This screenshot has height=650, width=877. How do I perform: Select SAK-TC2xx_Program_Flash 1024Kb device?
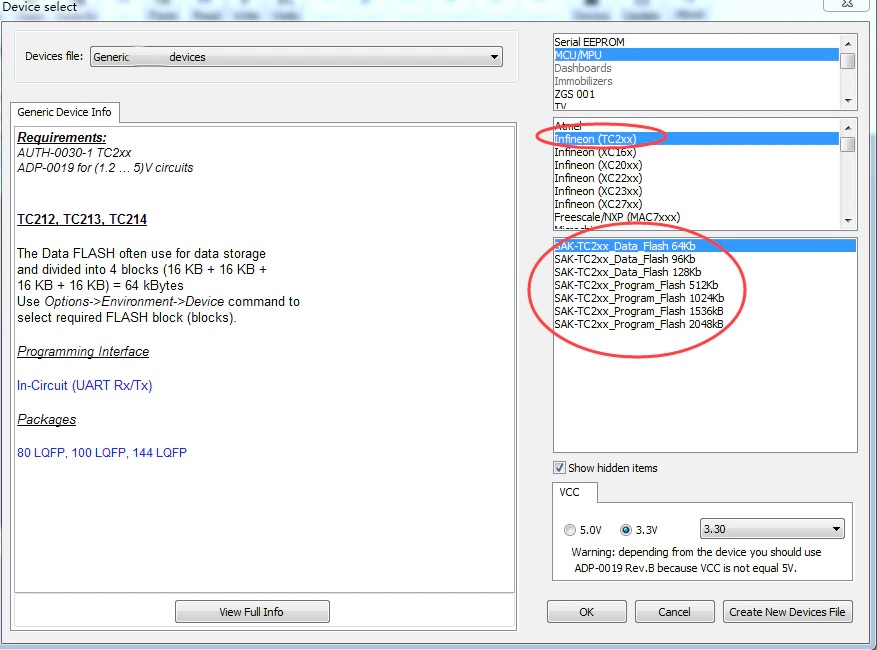[705, 298]
